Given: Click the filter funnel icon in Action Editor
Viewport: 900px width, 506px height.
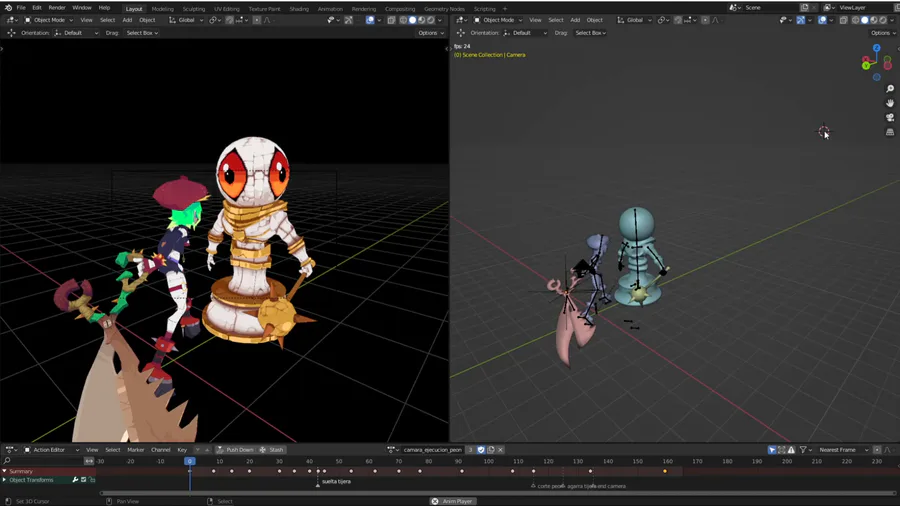Looking at the screenshot, I should tap(803, 450).
